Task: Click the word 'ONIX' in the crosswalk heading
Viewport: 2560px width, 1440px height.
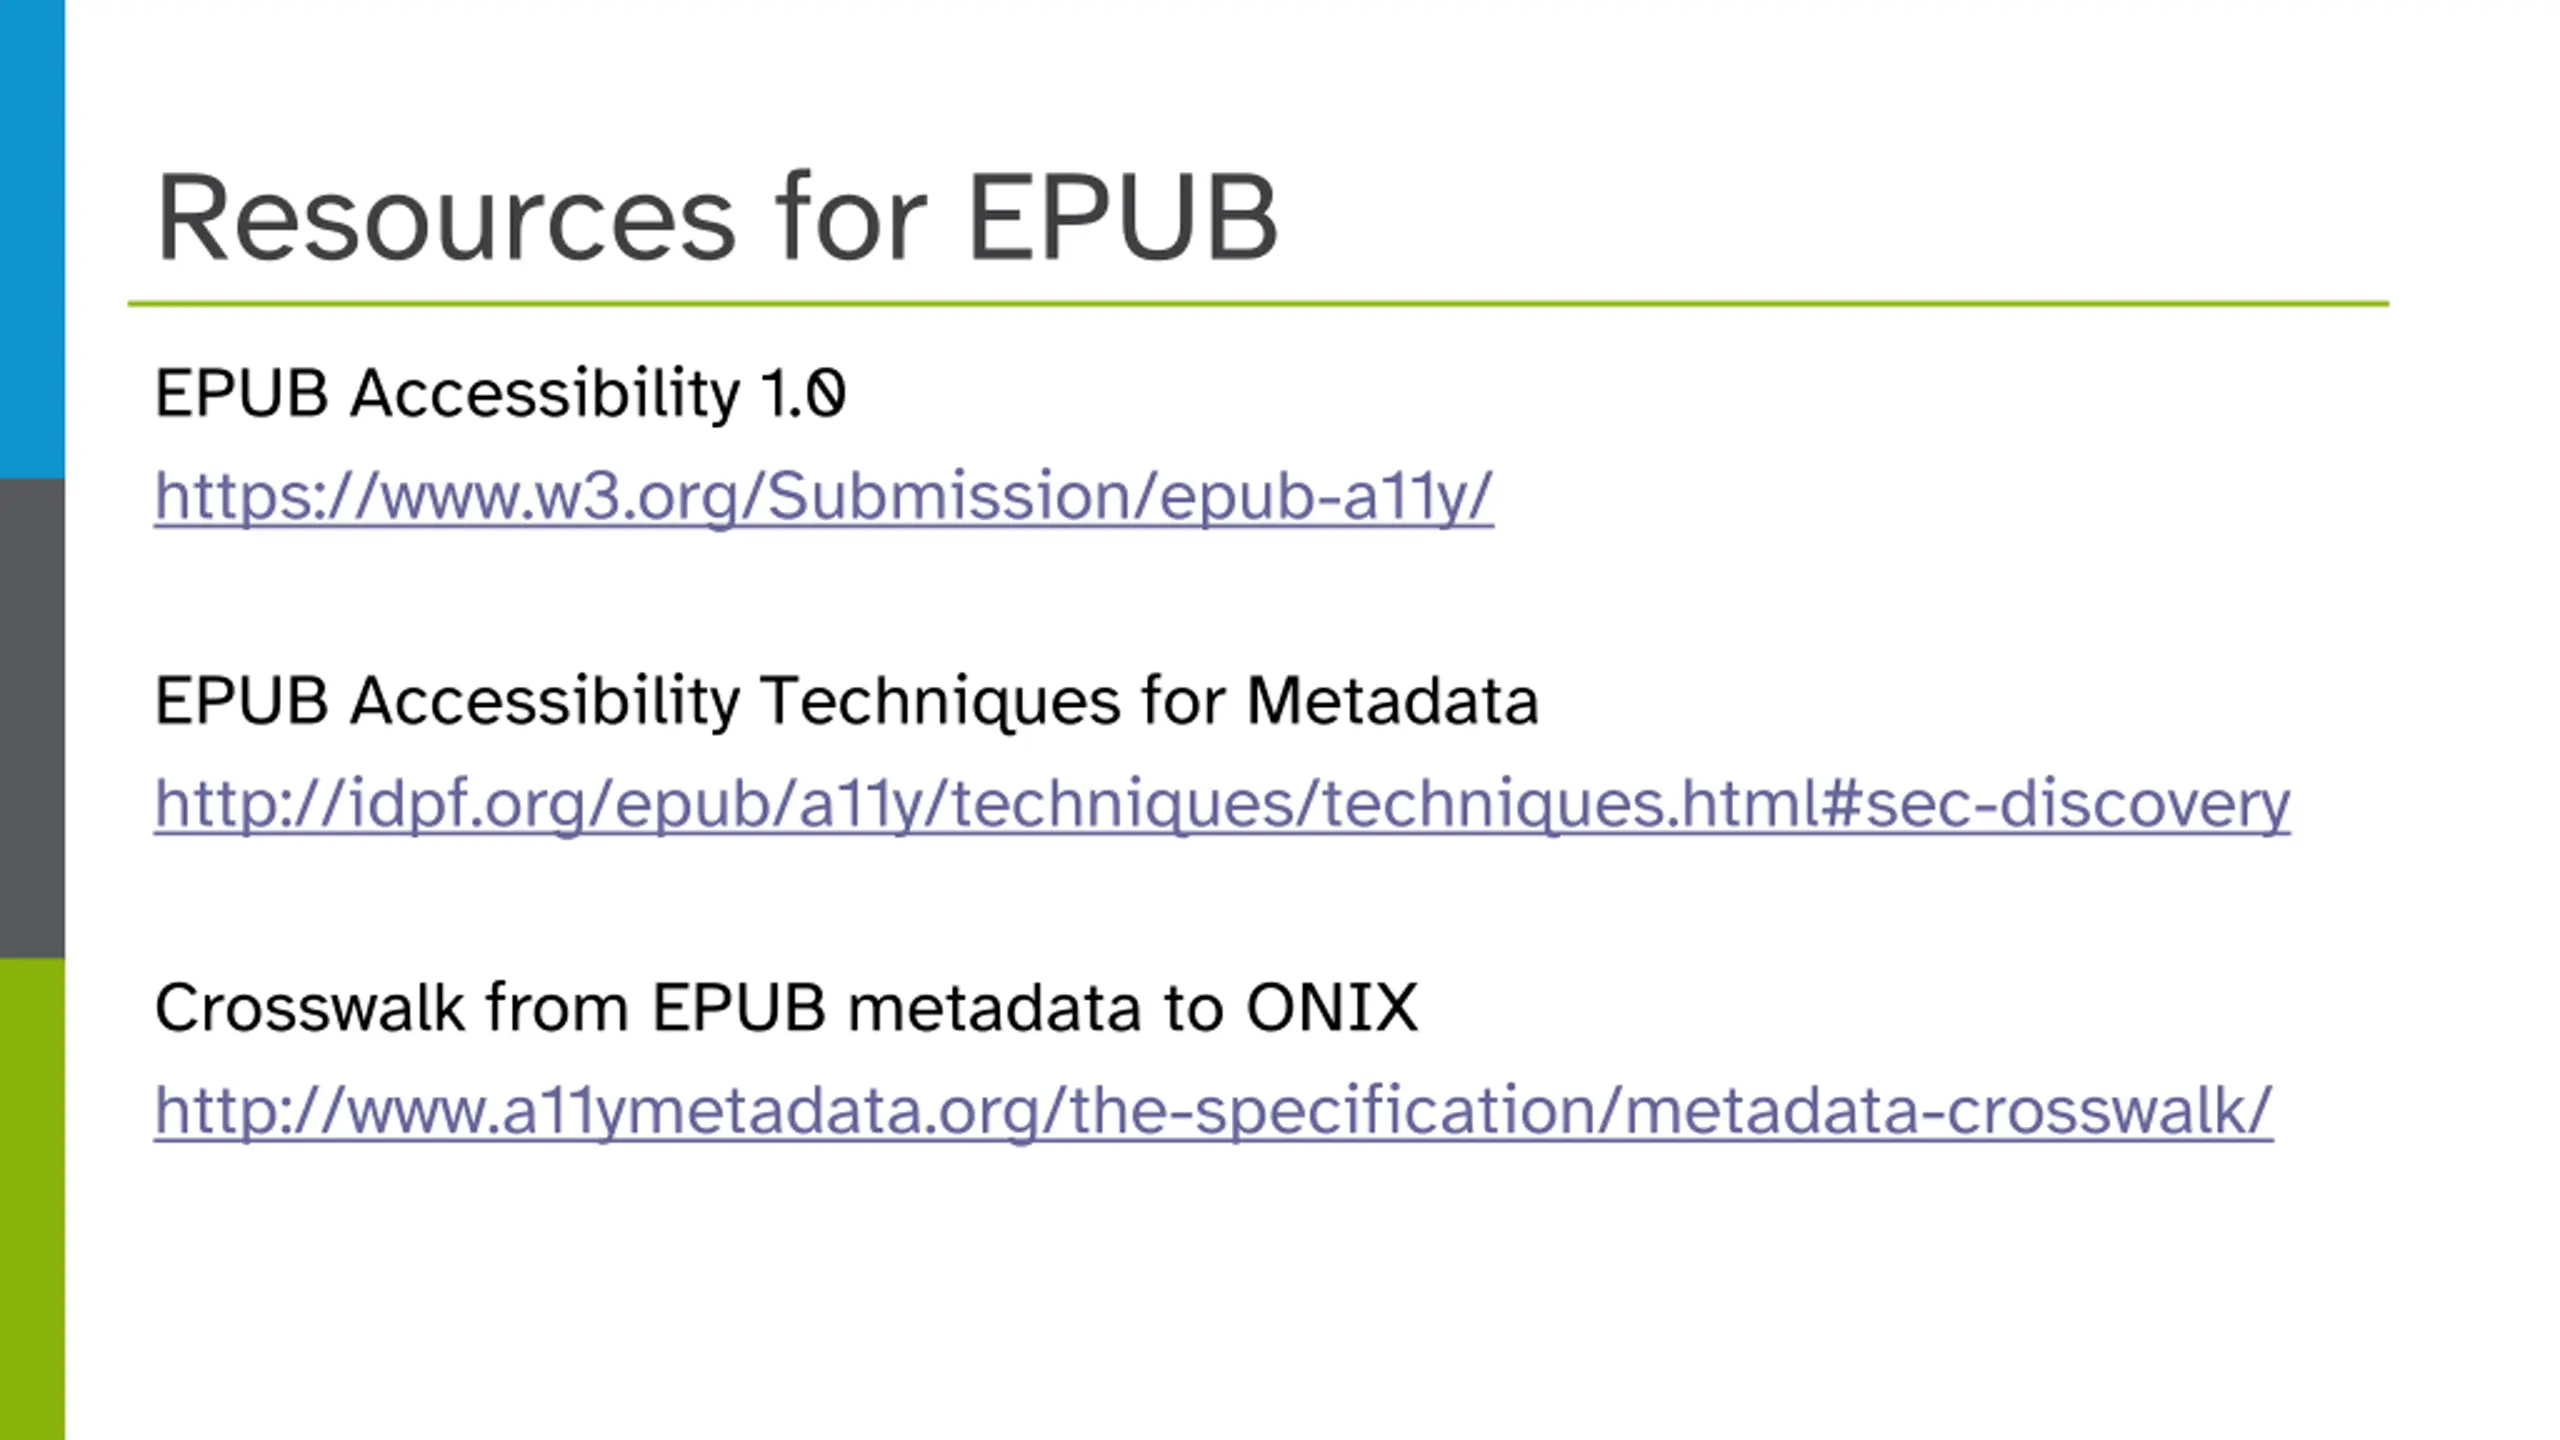Action: coord(1332,1007)
